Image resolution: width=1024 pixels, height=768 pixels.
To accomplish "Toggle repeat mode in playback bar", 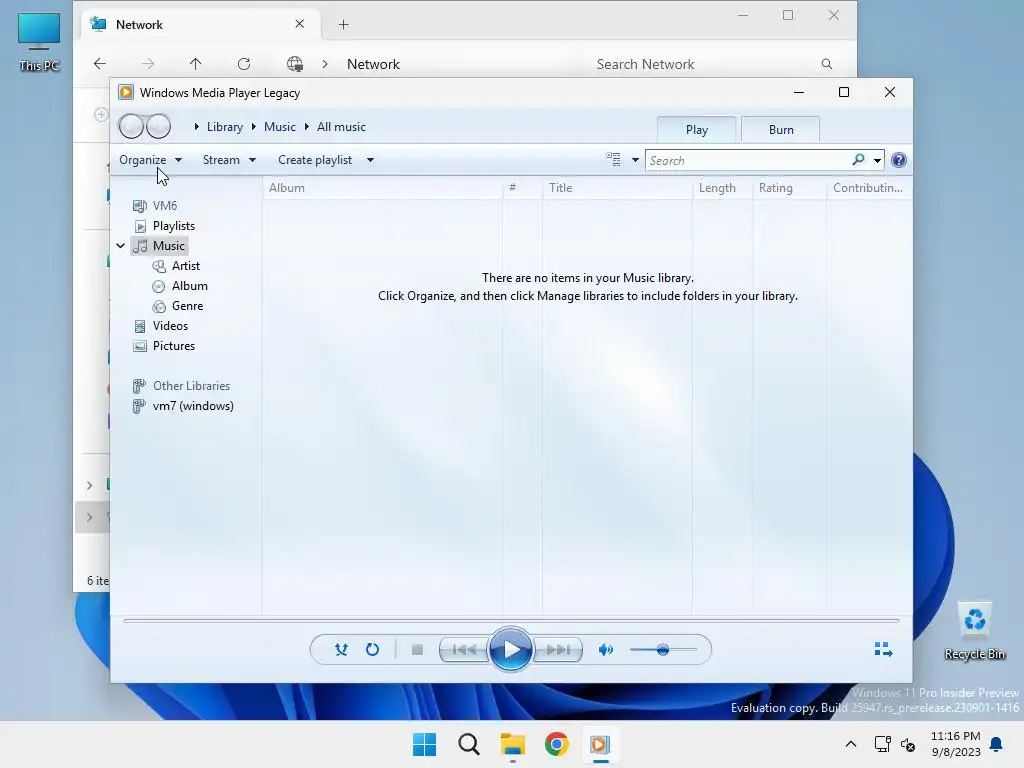I will point(372,650).
